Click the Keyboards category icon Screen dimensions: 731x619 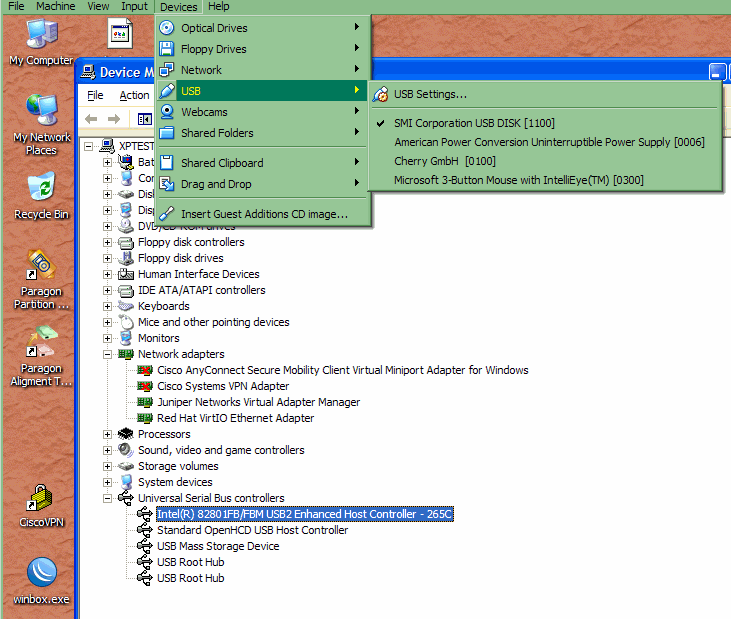tap(126, 306)
